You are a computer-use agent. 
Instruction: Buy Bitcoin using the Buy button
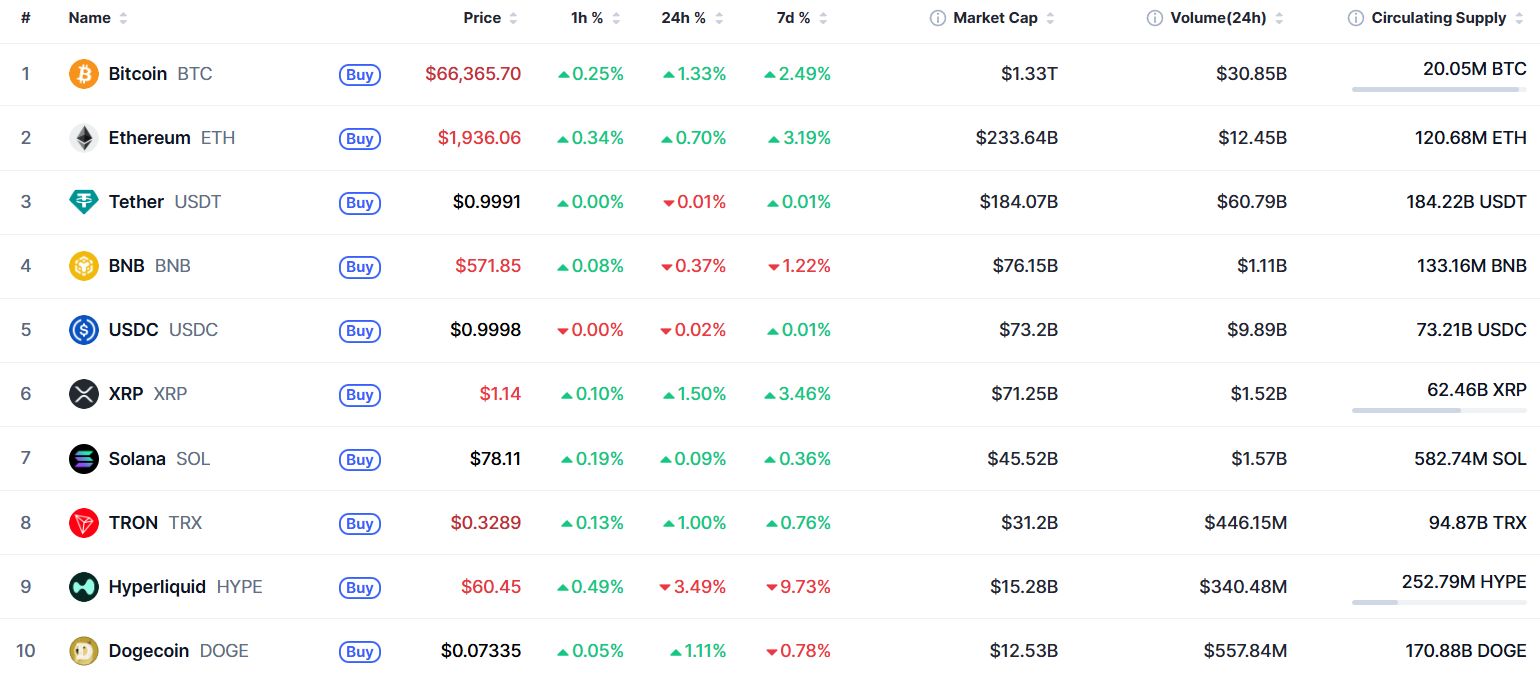coord(360,74)
